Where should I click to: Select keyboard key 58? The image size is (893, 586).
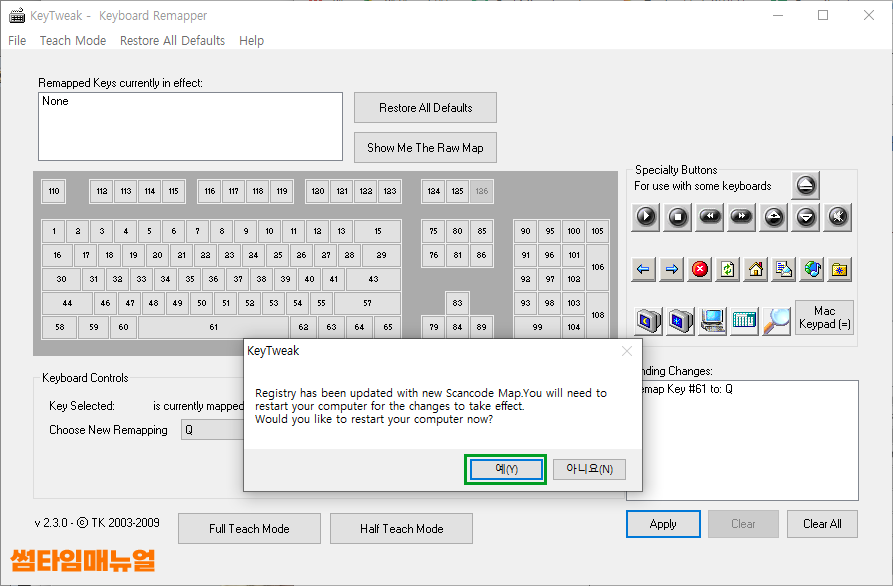[59, 327]
